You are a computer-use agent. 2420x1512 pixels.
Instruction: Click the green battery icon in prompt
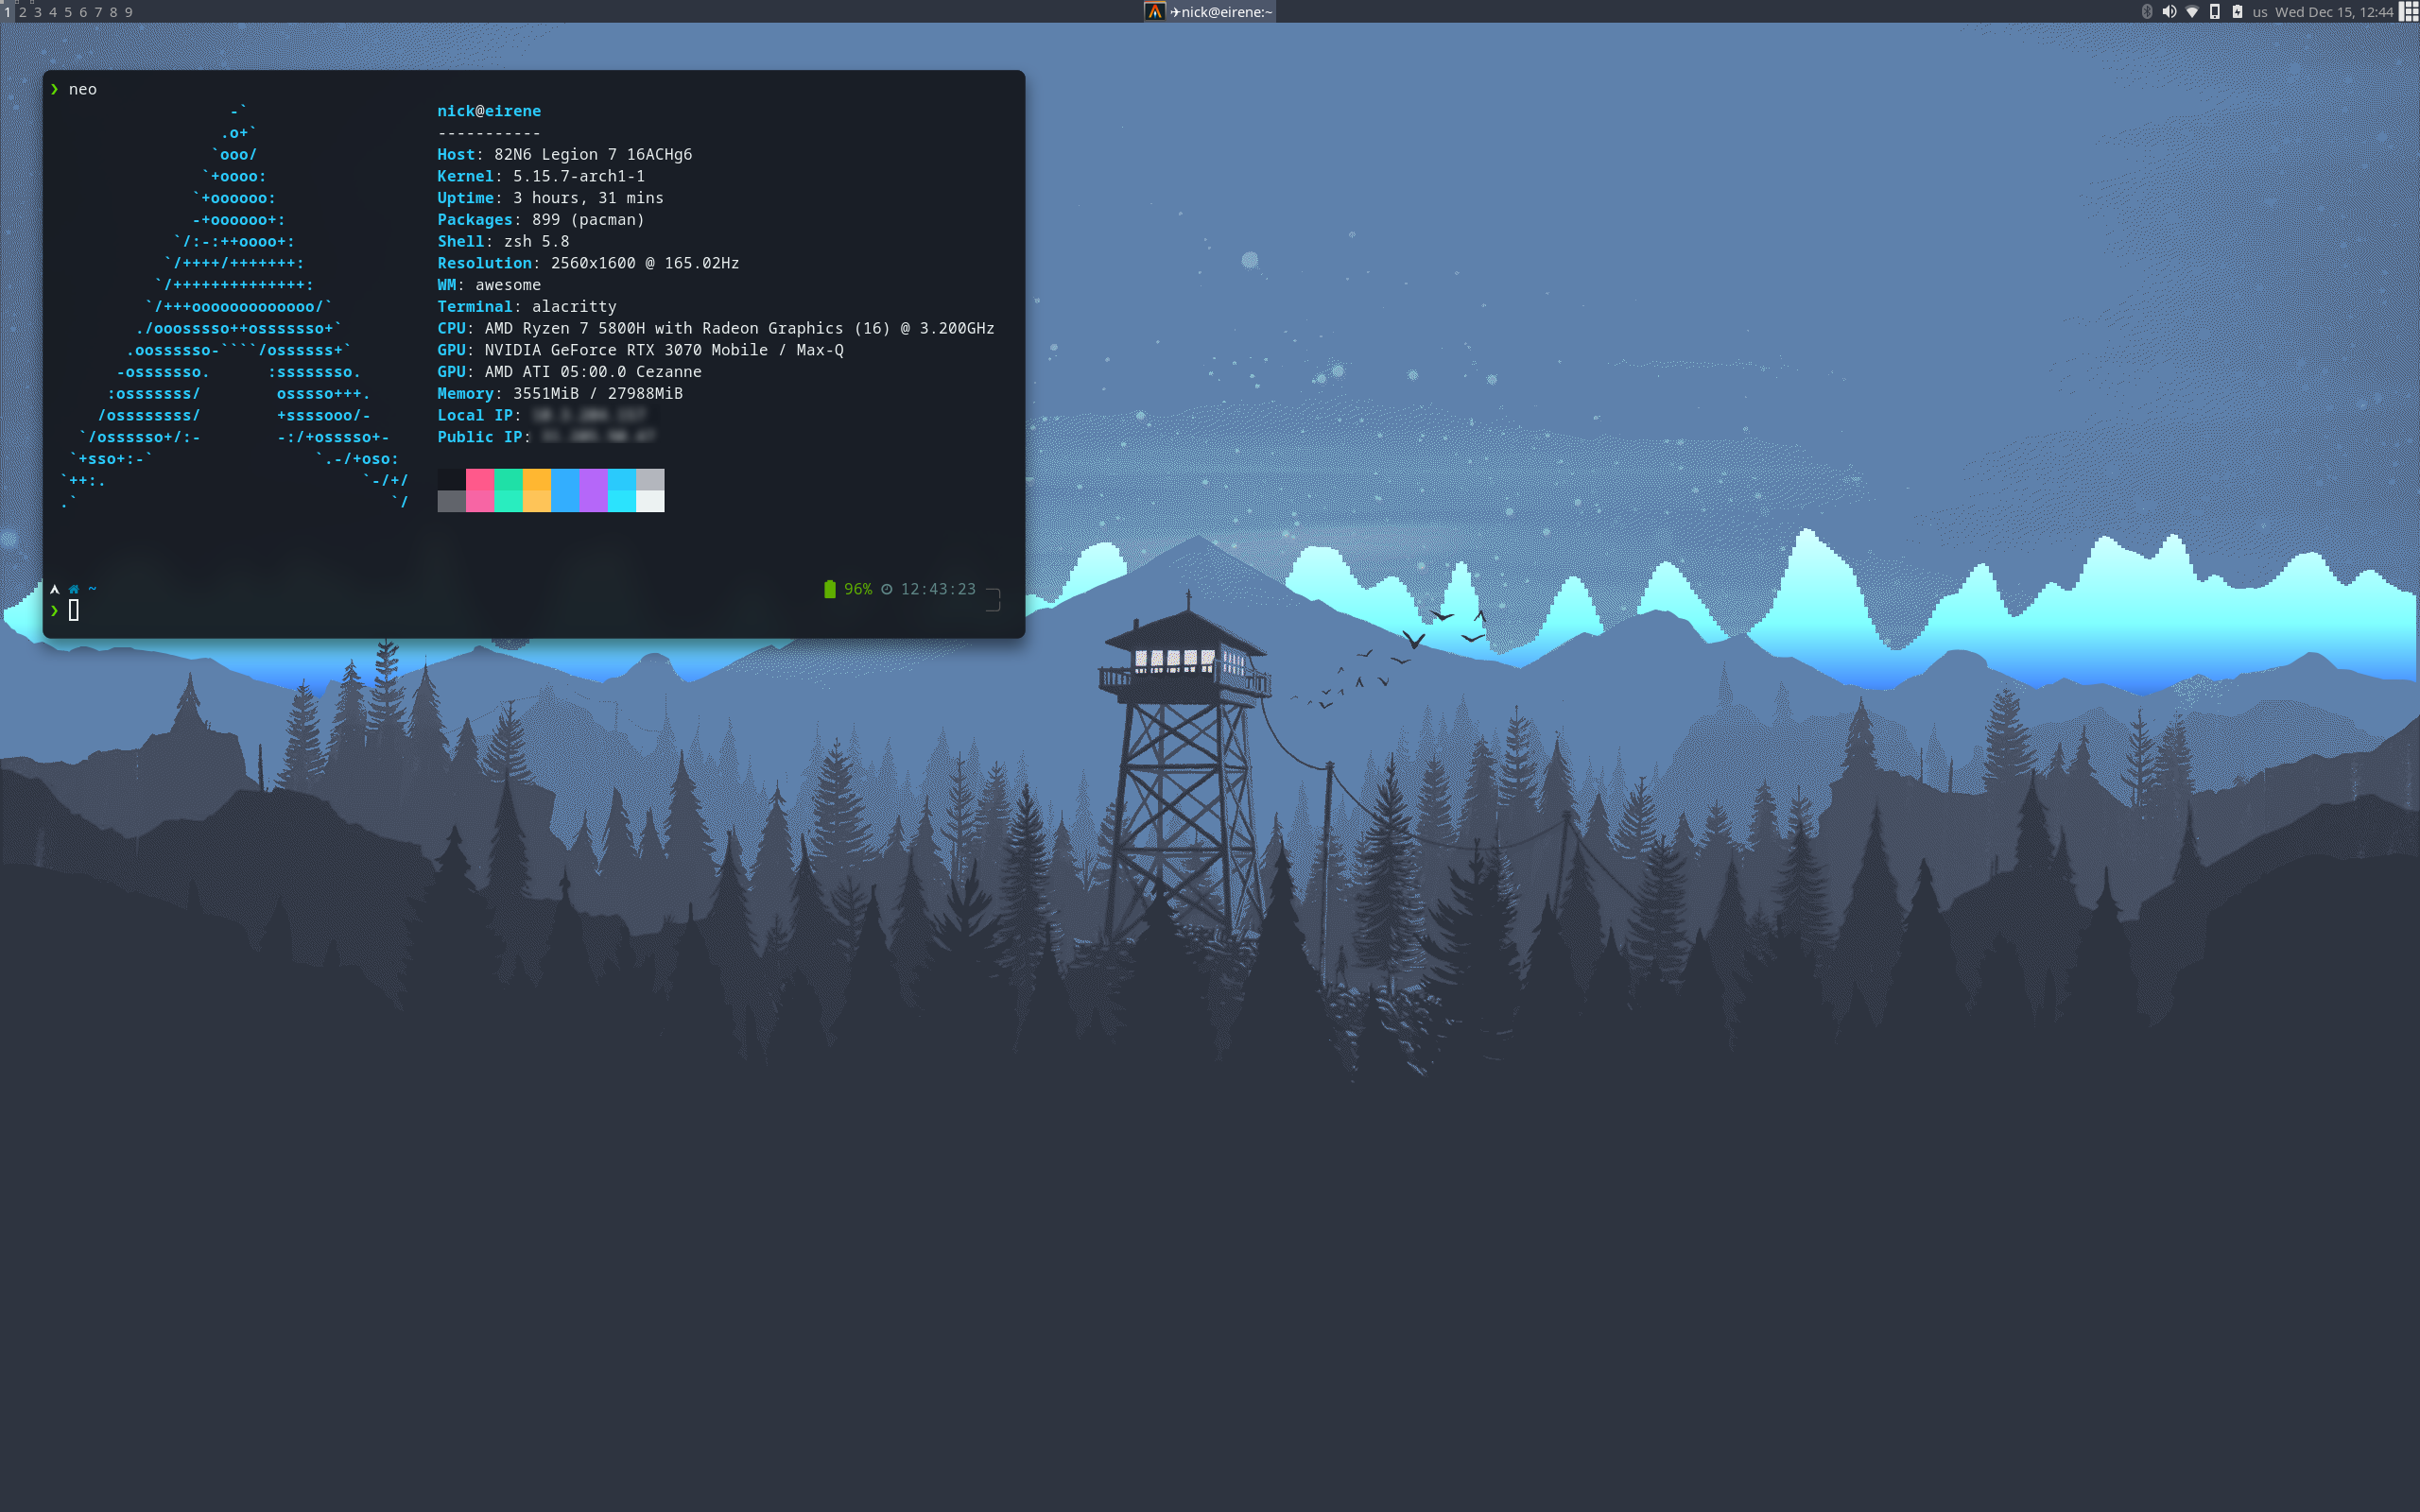click(829, 589)
